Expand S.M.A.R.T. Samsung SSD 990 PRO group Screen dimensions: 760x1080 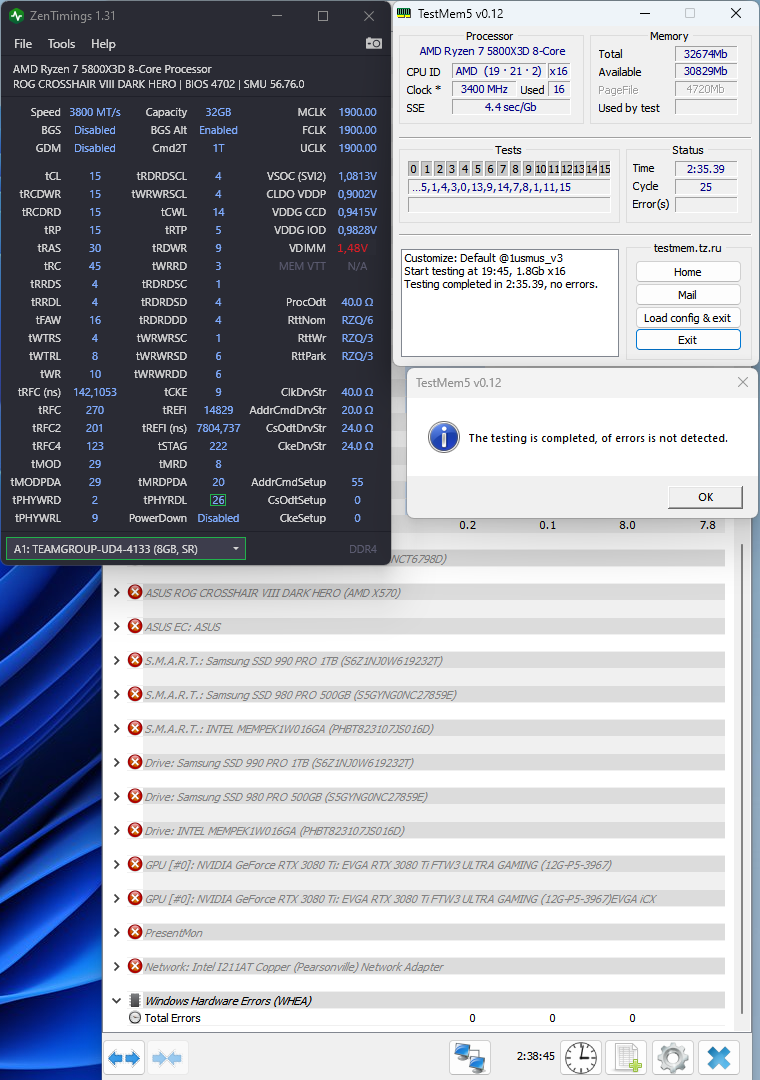click(116, 660)
